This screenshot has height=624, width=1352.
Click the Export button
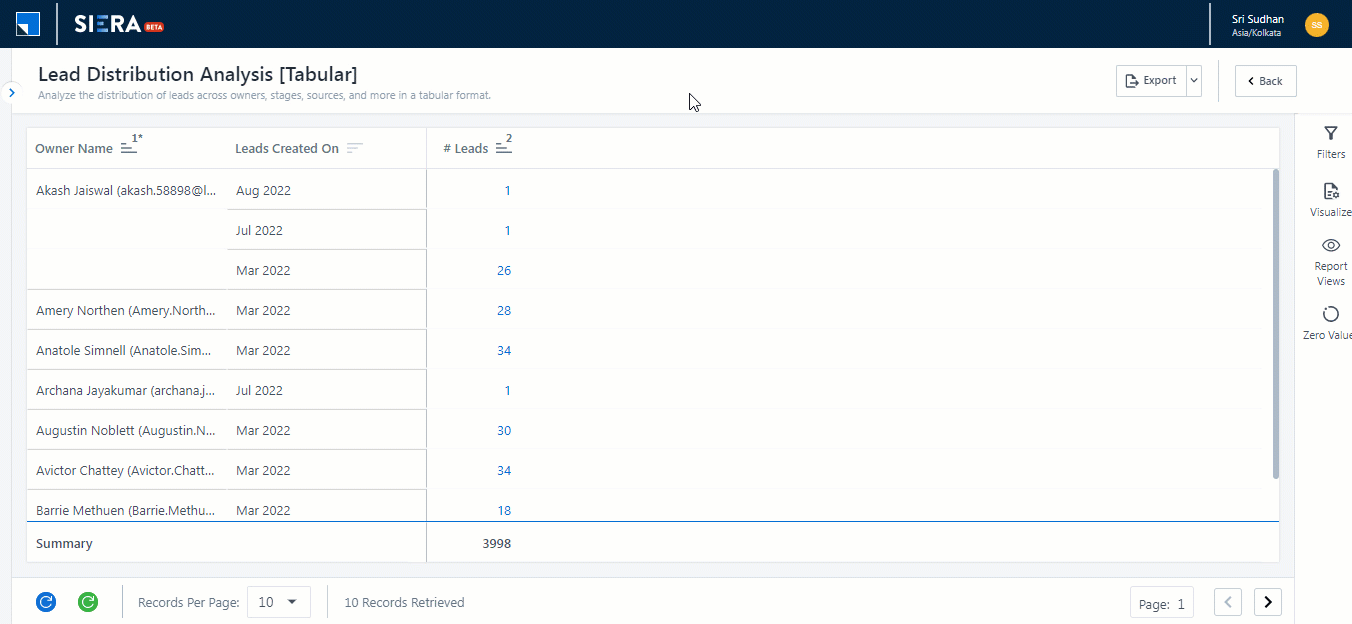pos(1151,81)
